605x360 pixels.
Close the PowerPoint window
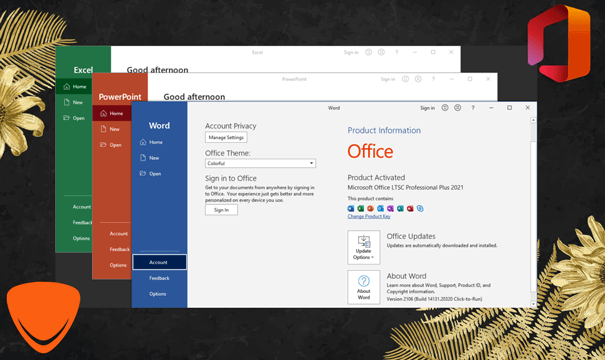(x=488, y=79)
